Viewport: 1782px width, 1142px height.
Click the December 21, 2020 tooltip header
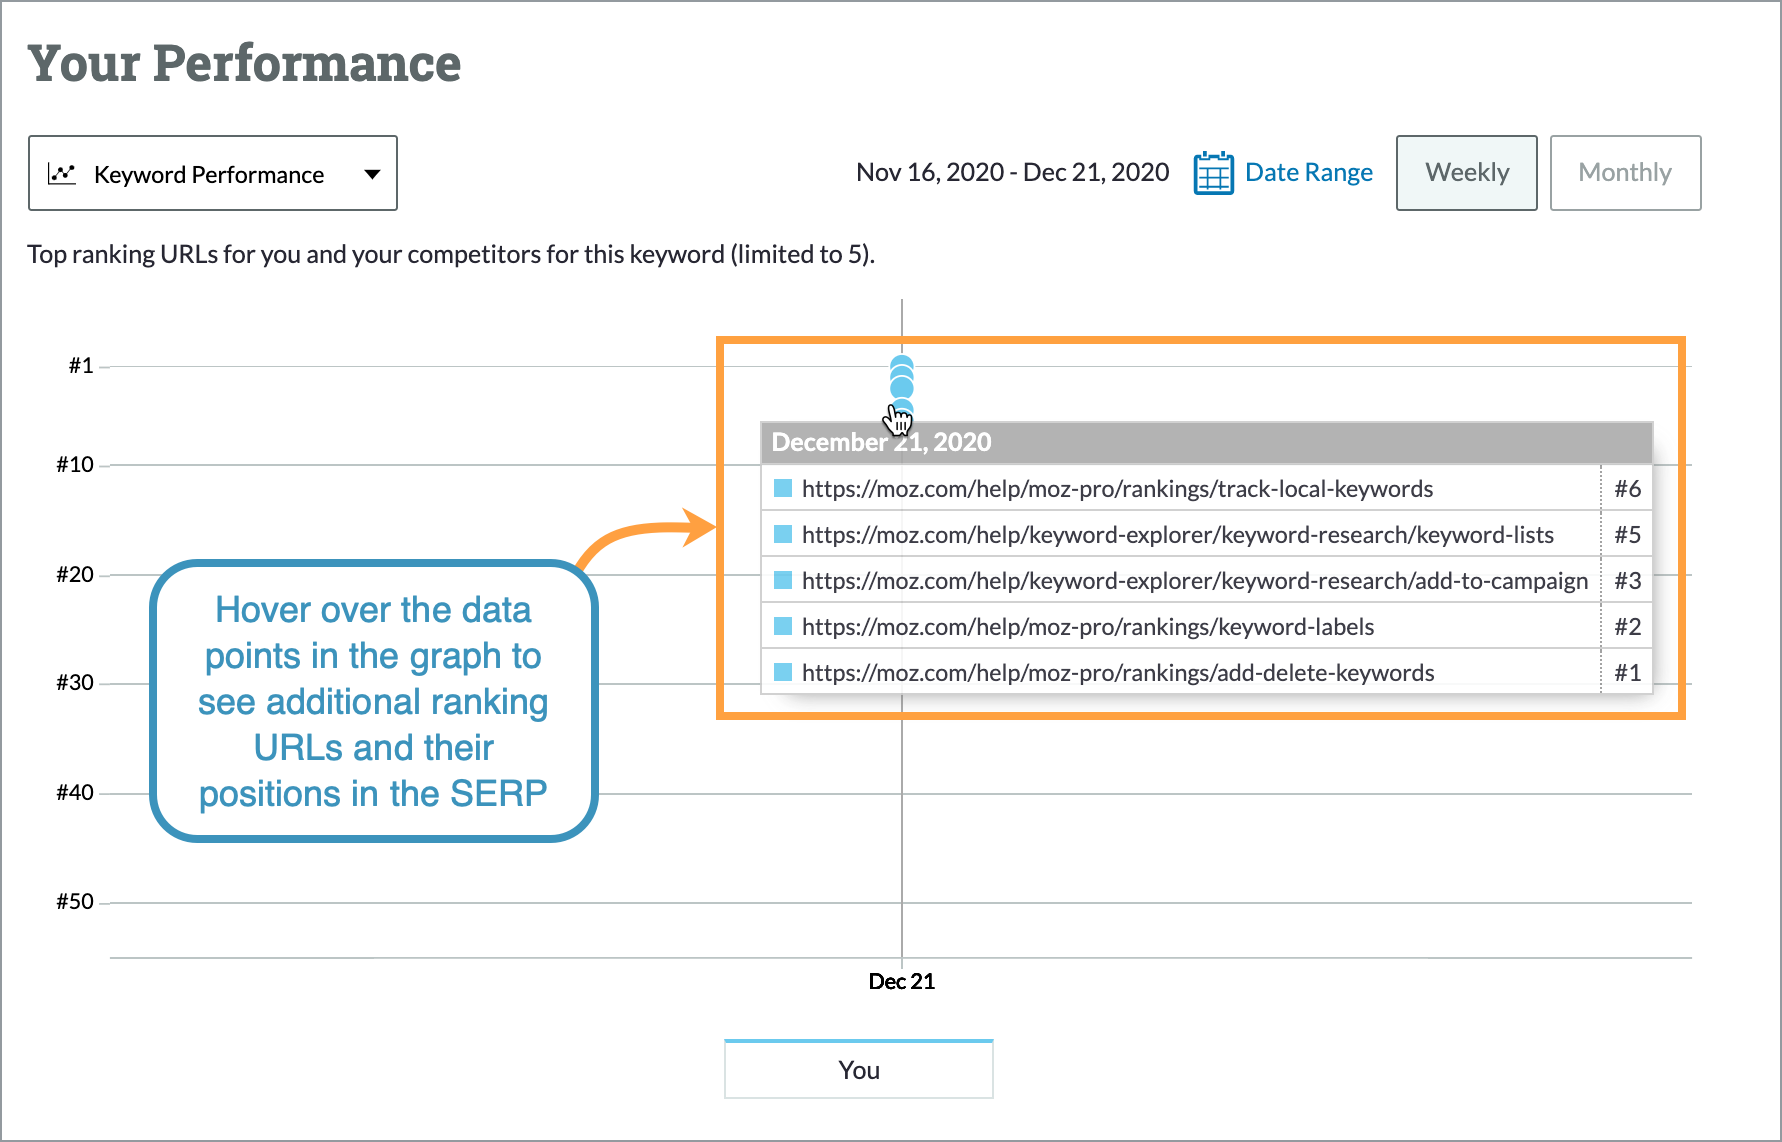click(881, 441)
